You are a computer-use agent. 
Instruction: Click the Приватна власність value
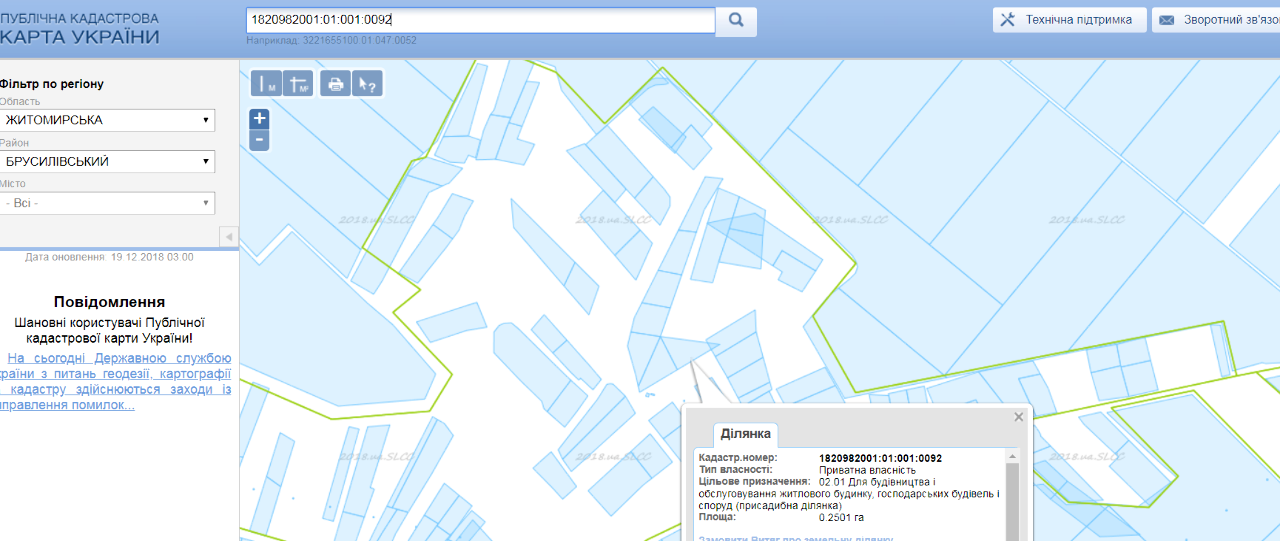(867, 470)
